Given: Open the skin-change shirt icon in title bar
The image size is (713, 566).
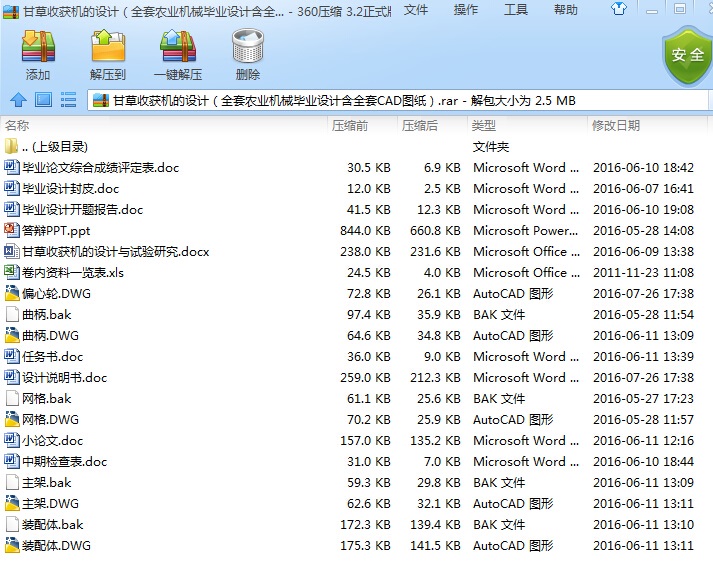Looking at the screenshot, I should pyautogui.click(x=618, y=8).
